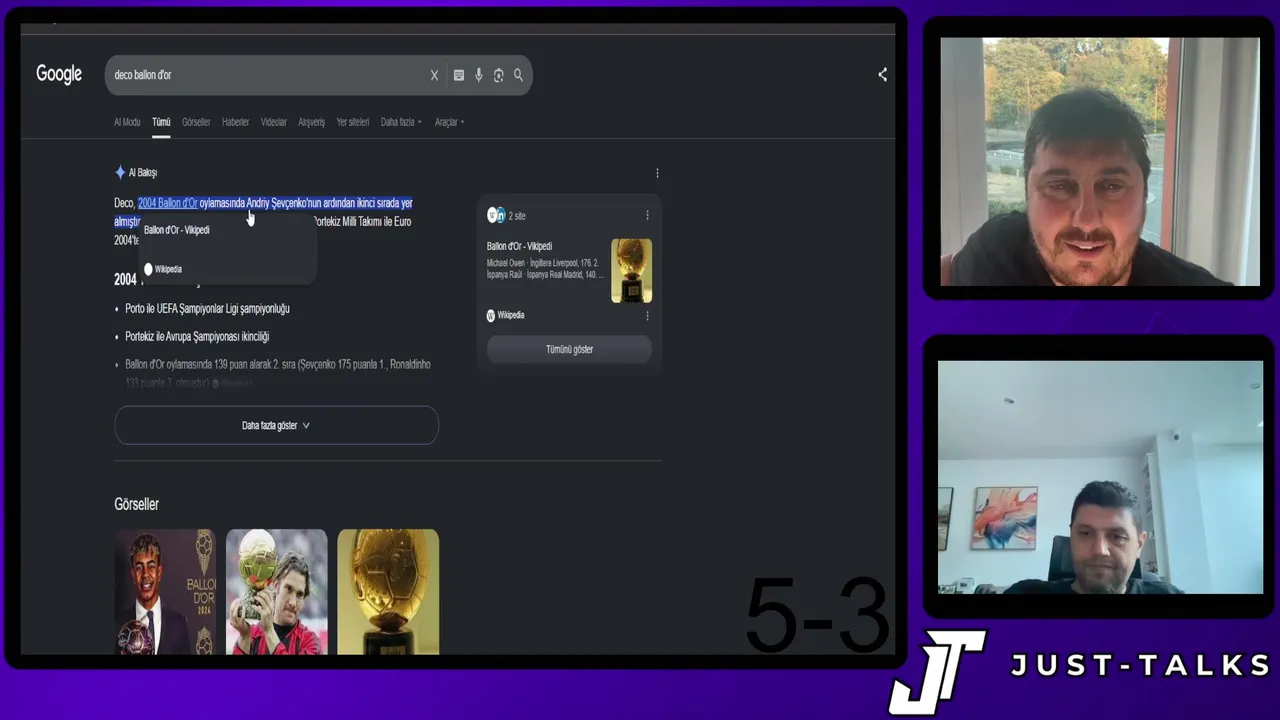Click 'Porto ile UEFA Şampiyonlar Ligi şampiyonluğu' bullet
Viewport: 1280px width, 720px height.
click(207, 309)
